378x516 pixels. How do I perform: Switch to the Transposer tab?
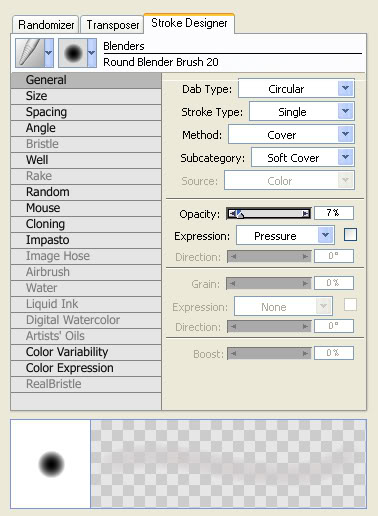tap(112, 24)
